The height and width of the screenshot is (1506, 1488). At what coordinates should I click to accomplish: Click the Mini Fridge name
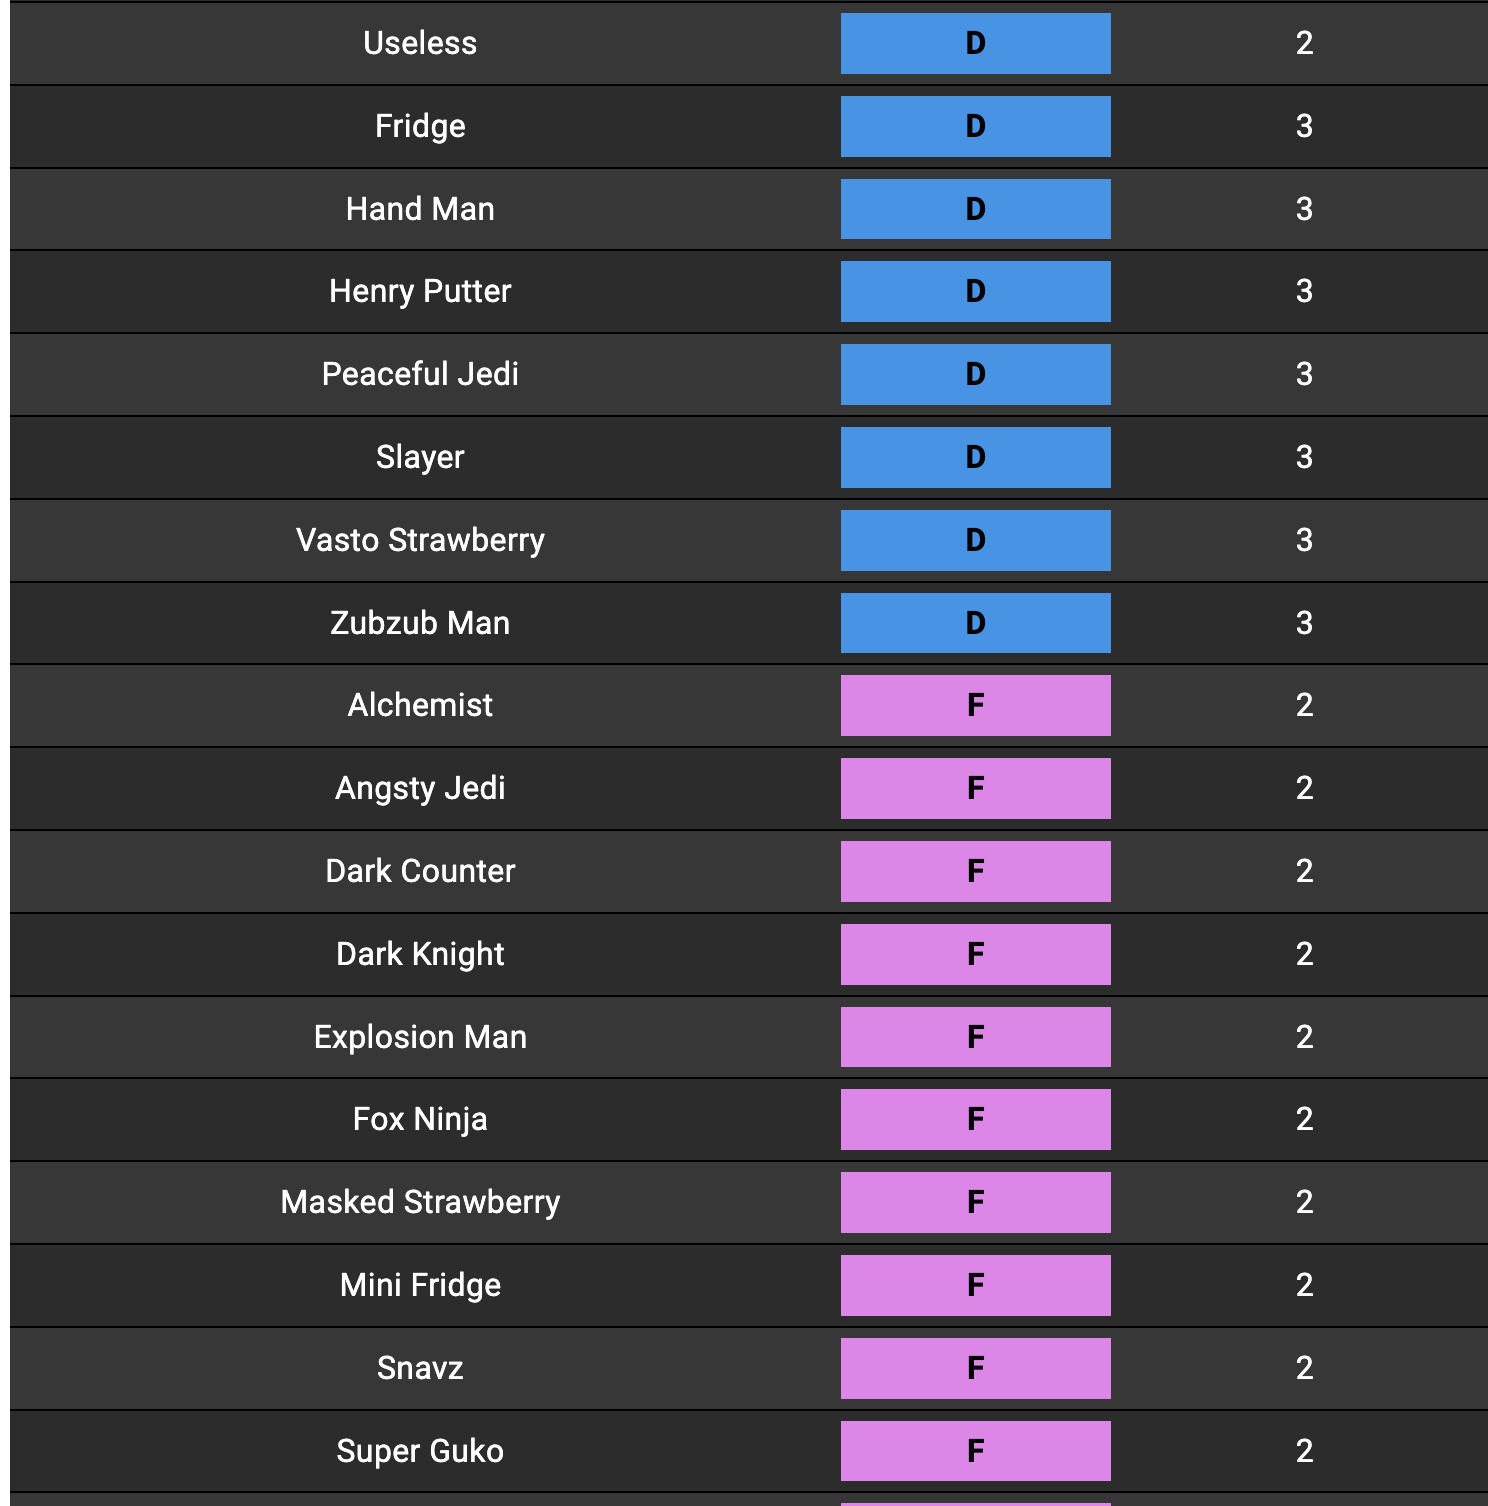420,1285
